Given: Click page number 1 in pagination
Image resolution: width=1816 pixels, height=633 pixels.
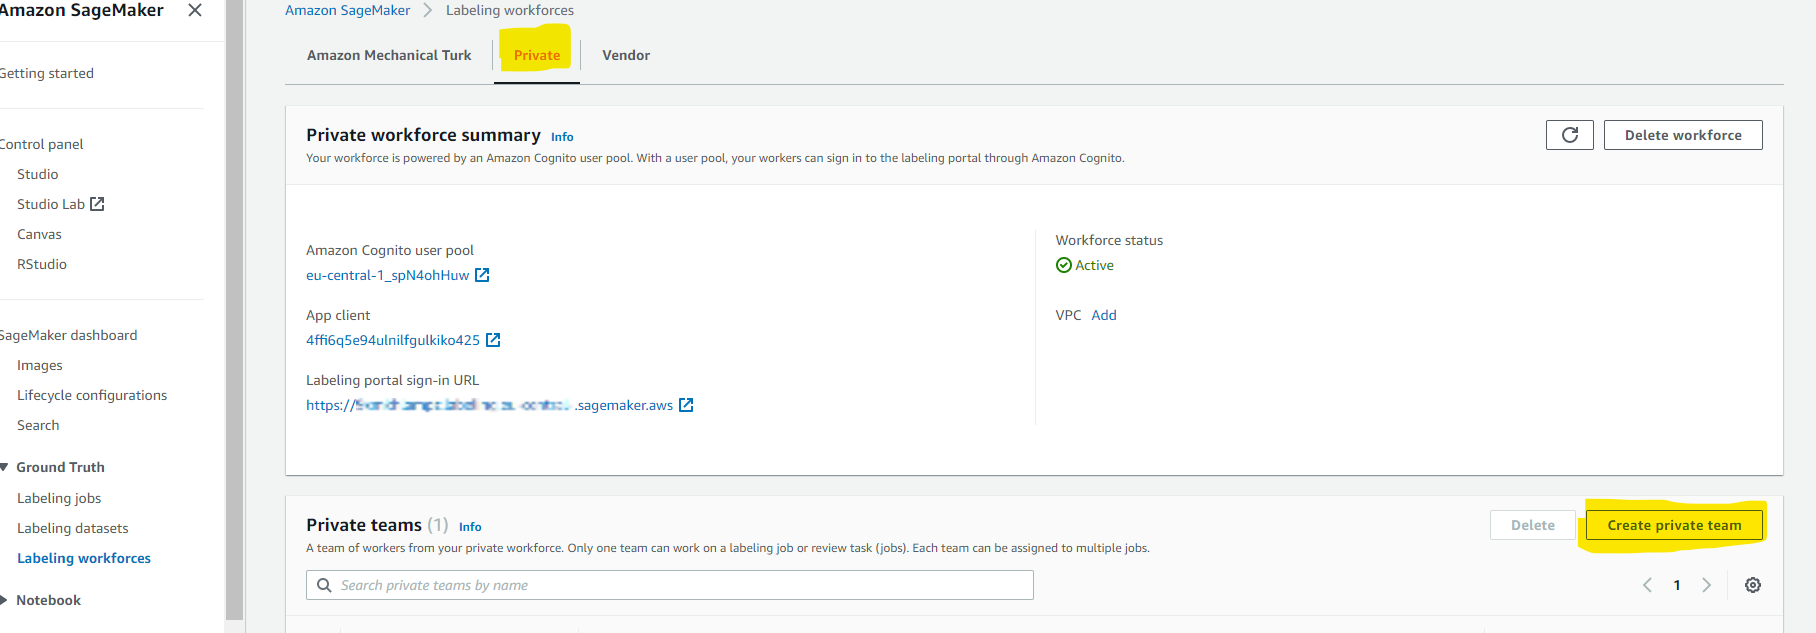Looking at the screenshot, I should tap(1677, 585).
